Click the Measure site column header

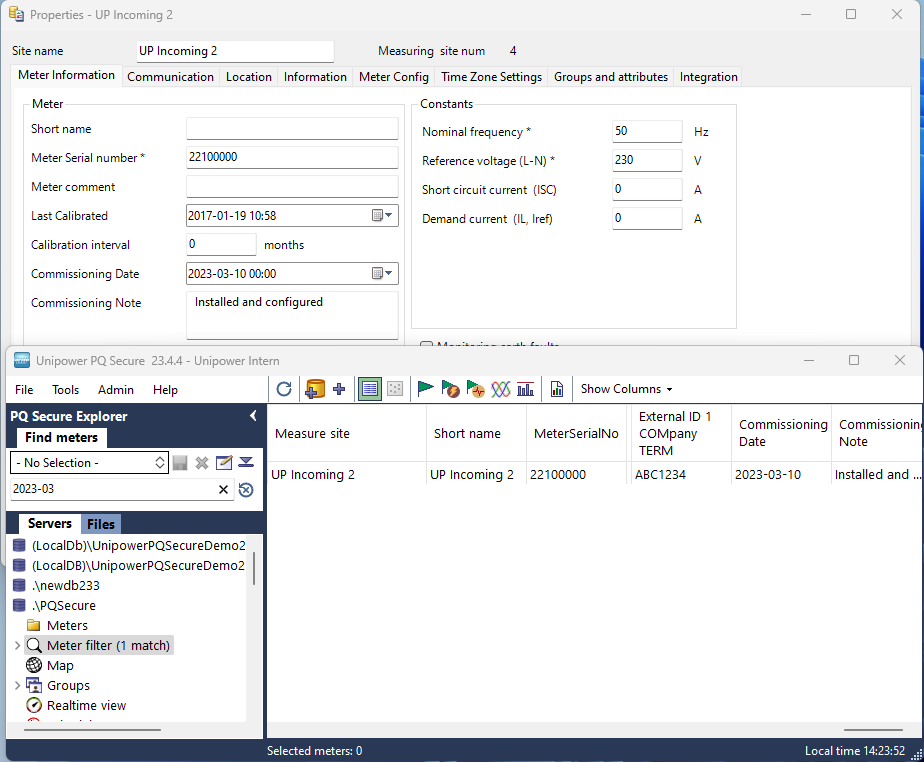pyautogui.click(x=347, y=434)
